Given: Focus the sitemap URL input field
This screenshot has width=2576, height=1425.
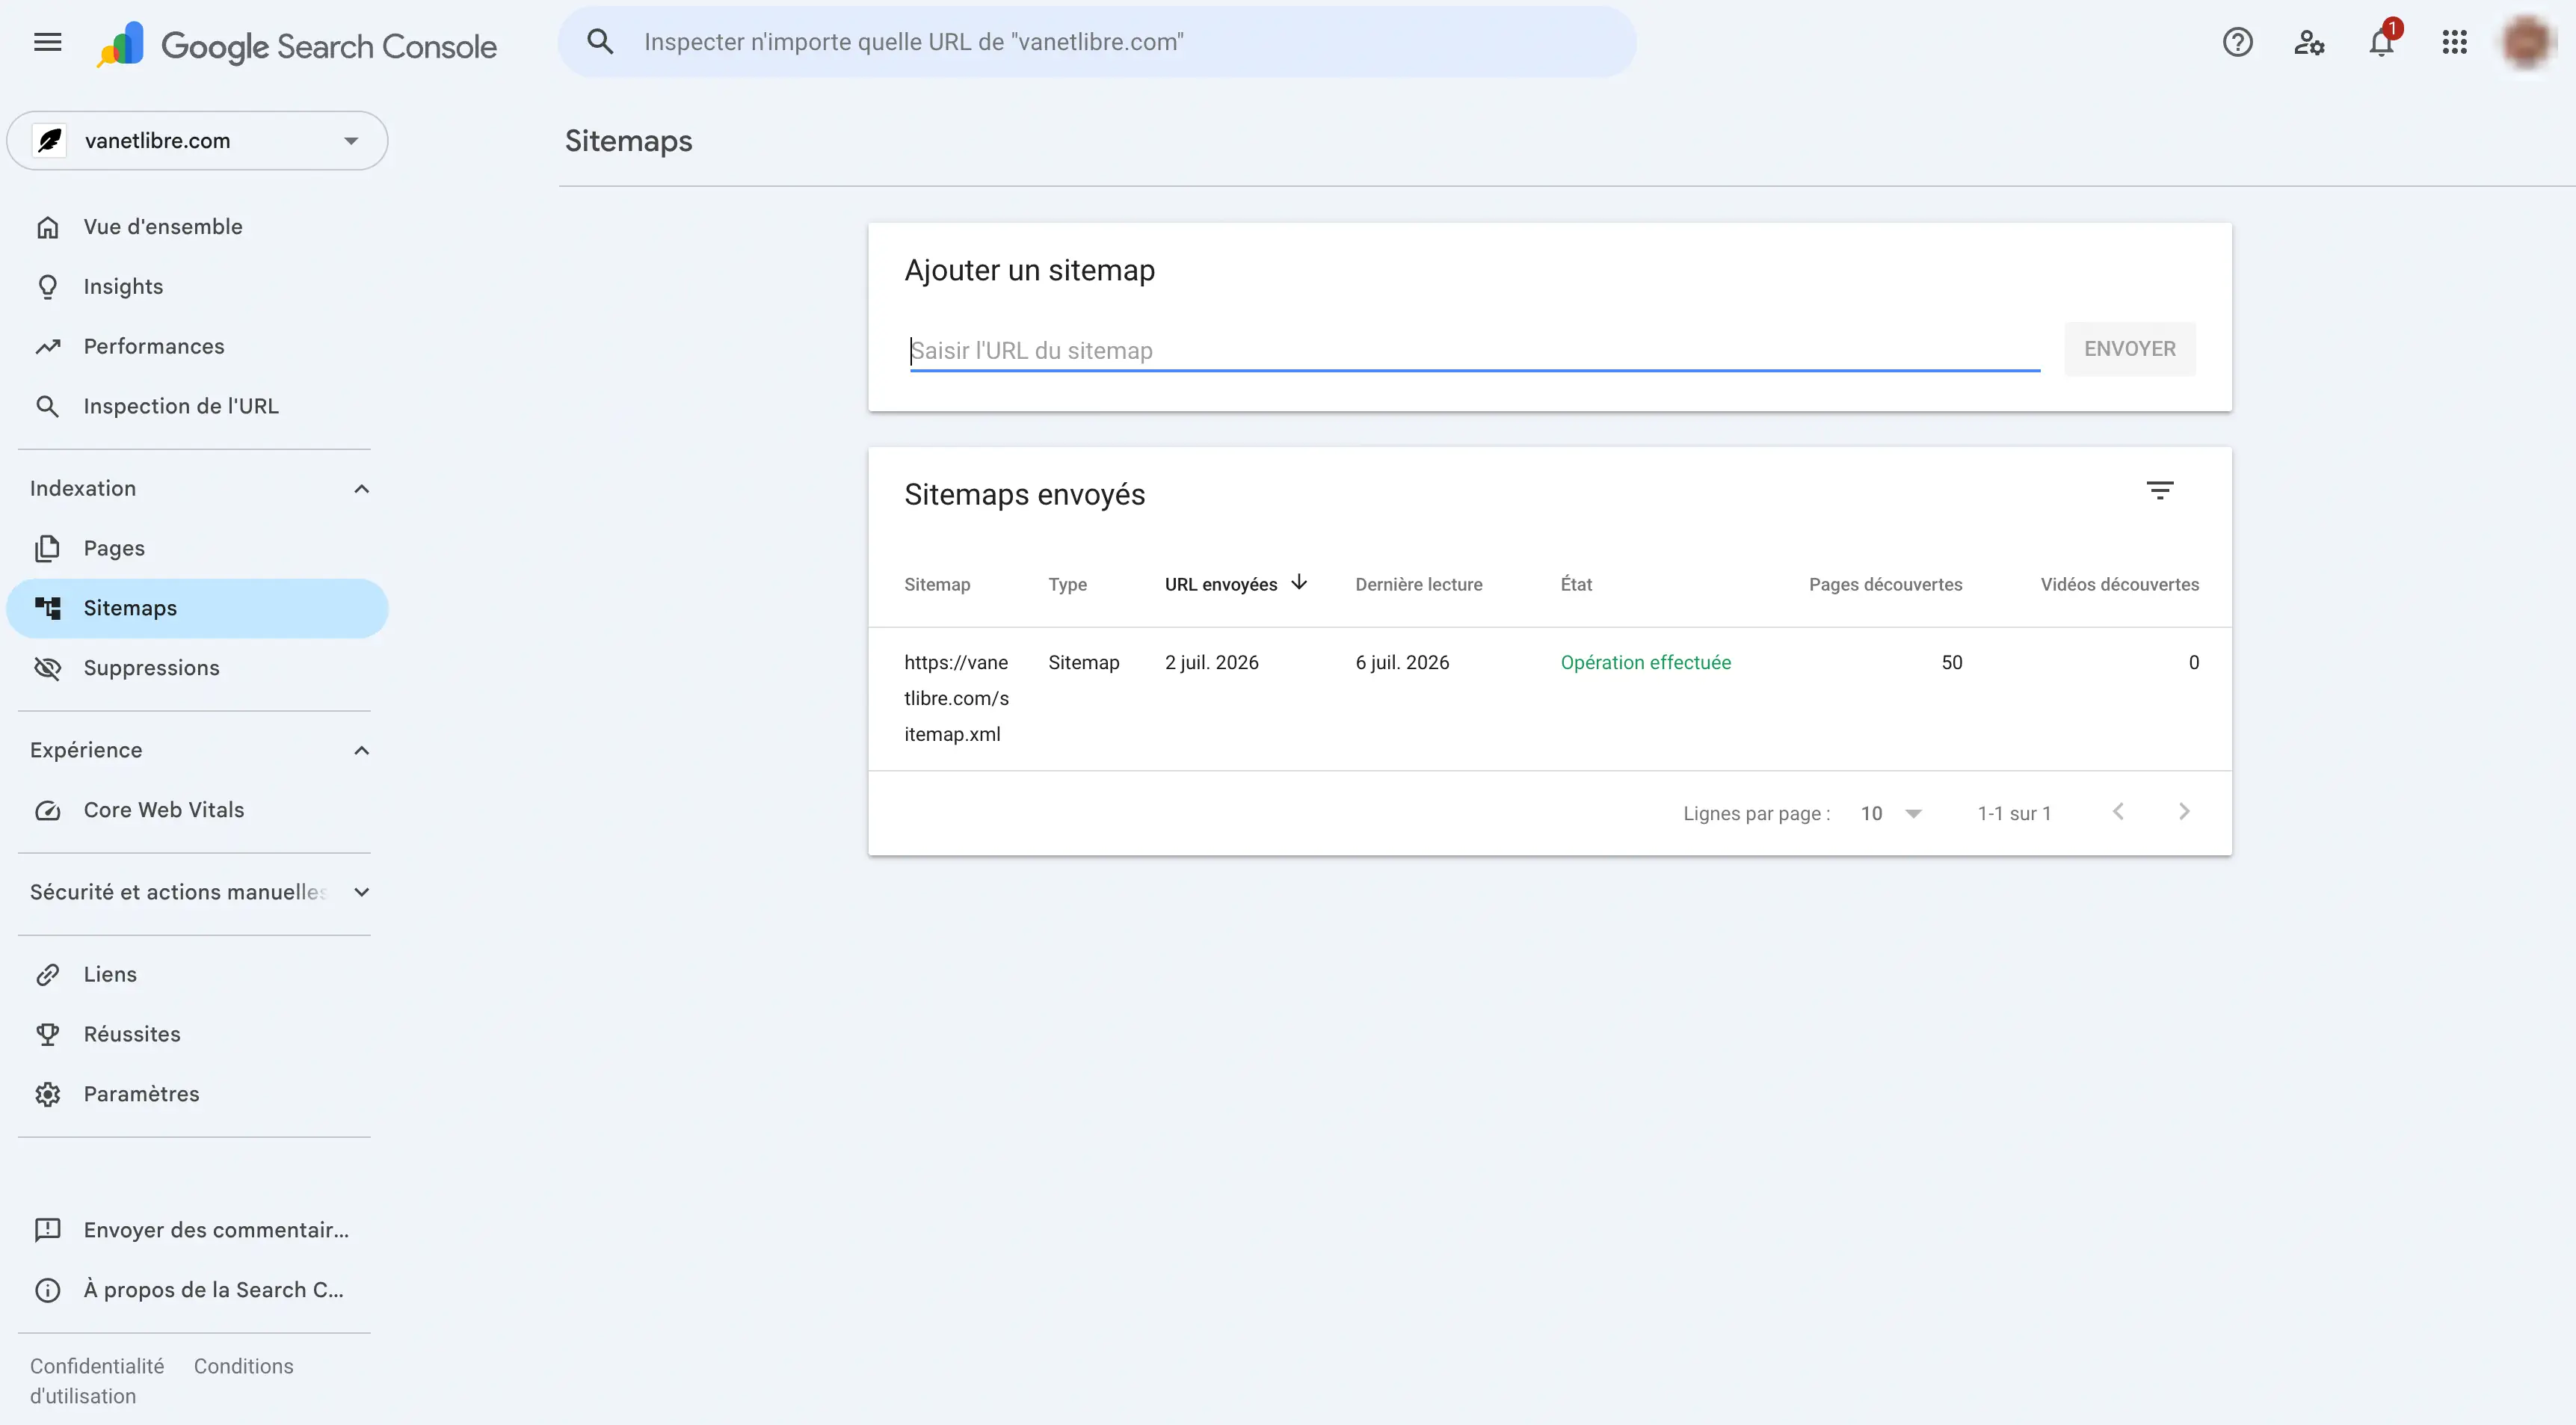Looking at the screenshot, I should [1474, 351].
